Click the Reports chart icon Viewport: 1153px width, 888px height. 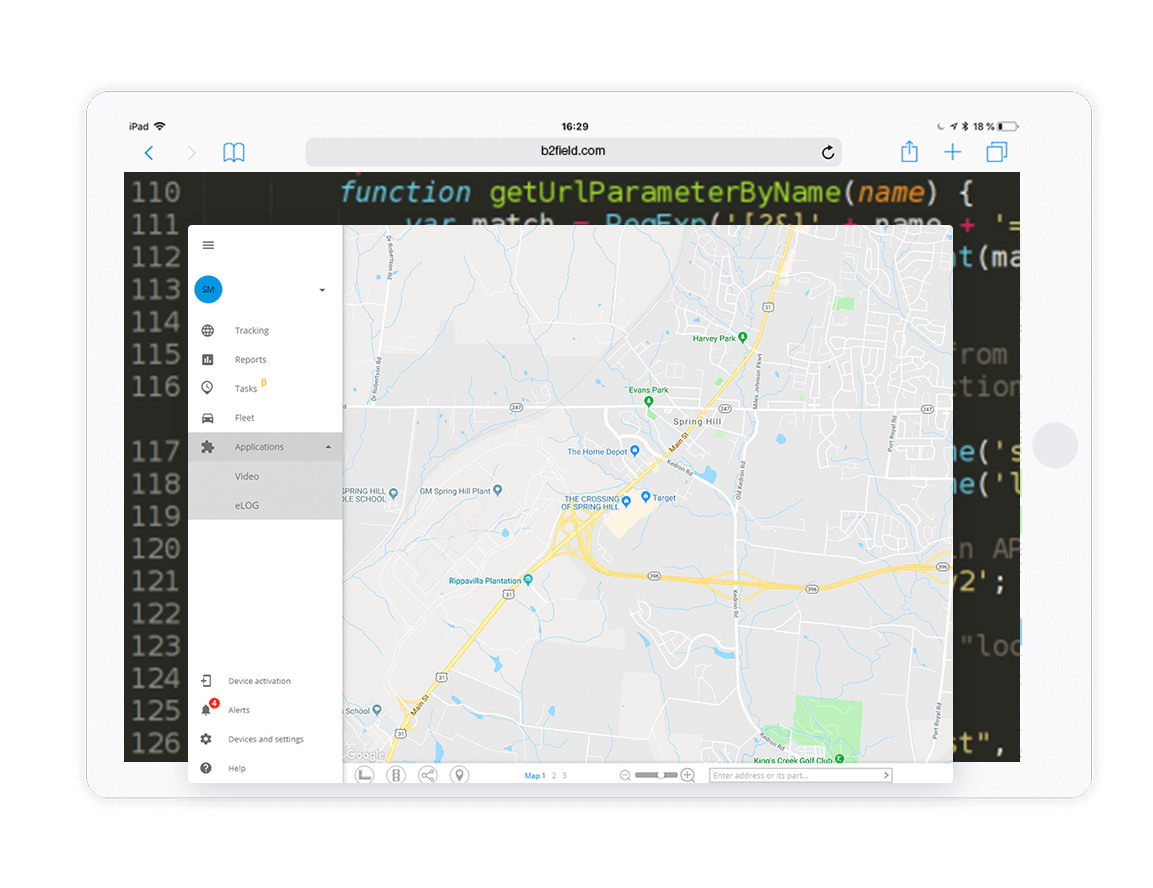click(x=208, y=359)
